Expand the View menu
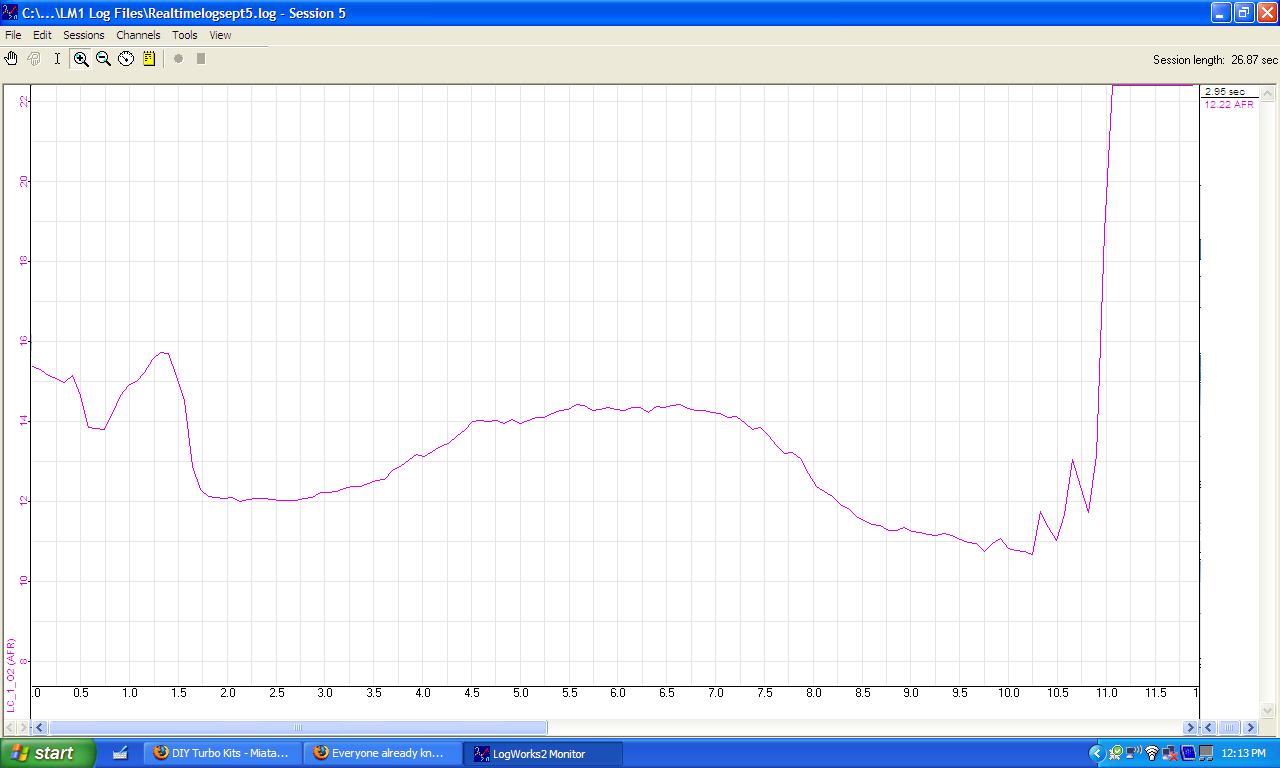Viewport: 1280px width, 768px height. (x=220, y=35)
